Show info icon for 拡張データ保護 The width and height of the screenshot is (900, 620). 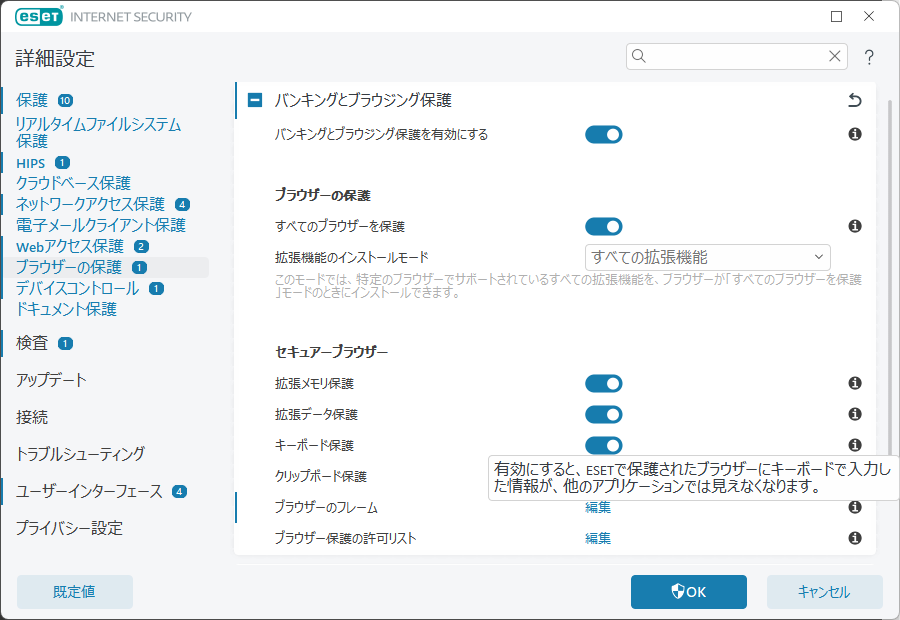click(x=855, y=414)
